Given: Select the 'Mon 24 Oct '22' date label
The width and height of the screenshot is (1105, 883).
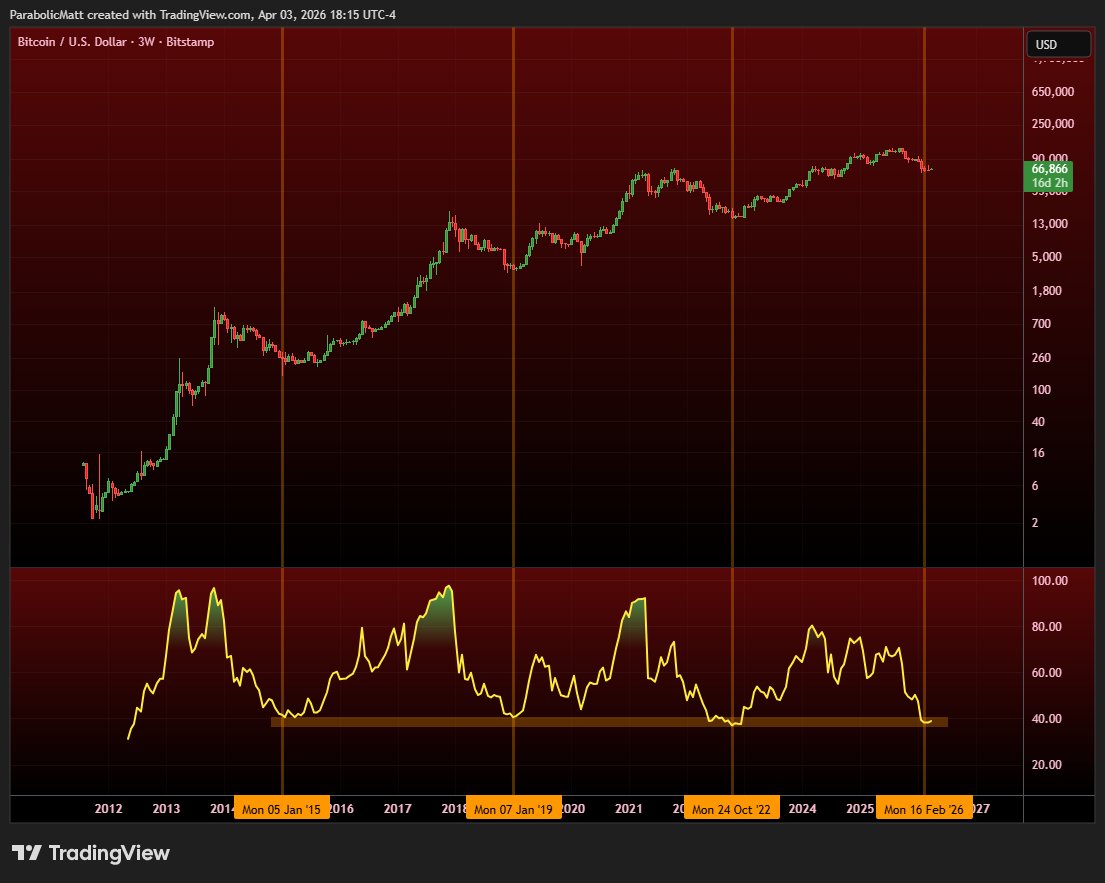Looking at the screenshot, I should (731, 810).
